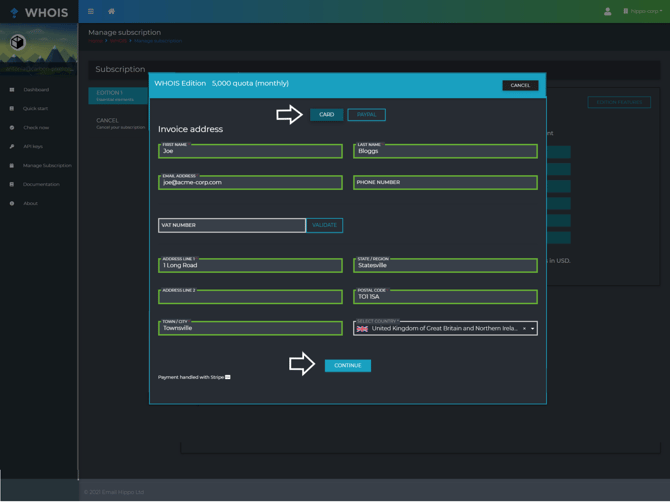
Task: Select the CARD payment option
Action: (x=326, y=114)
